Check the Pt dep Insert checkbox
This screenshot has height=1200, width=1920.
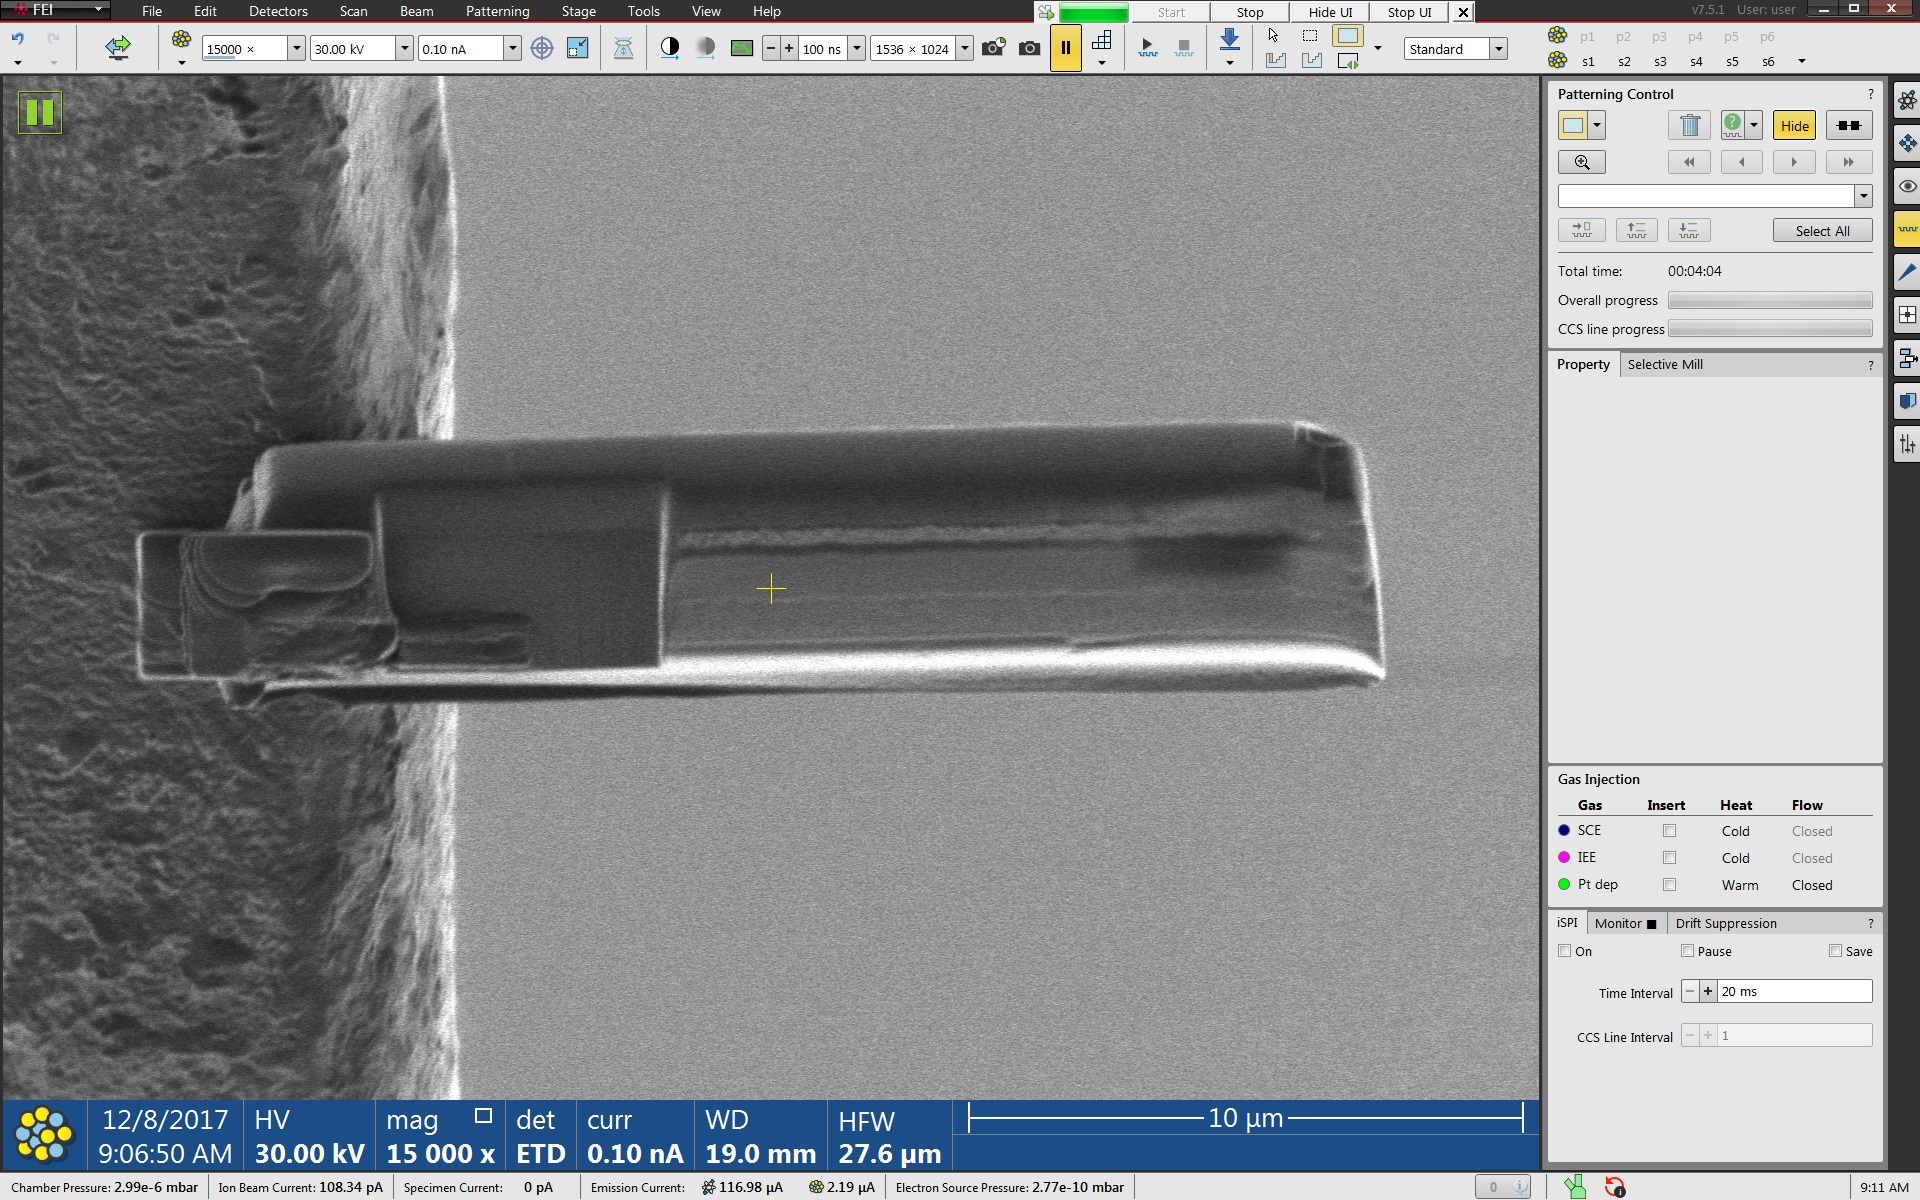pos(1669,884)
